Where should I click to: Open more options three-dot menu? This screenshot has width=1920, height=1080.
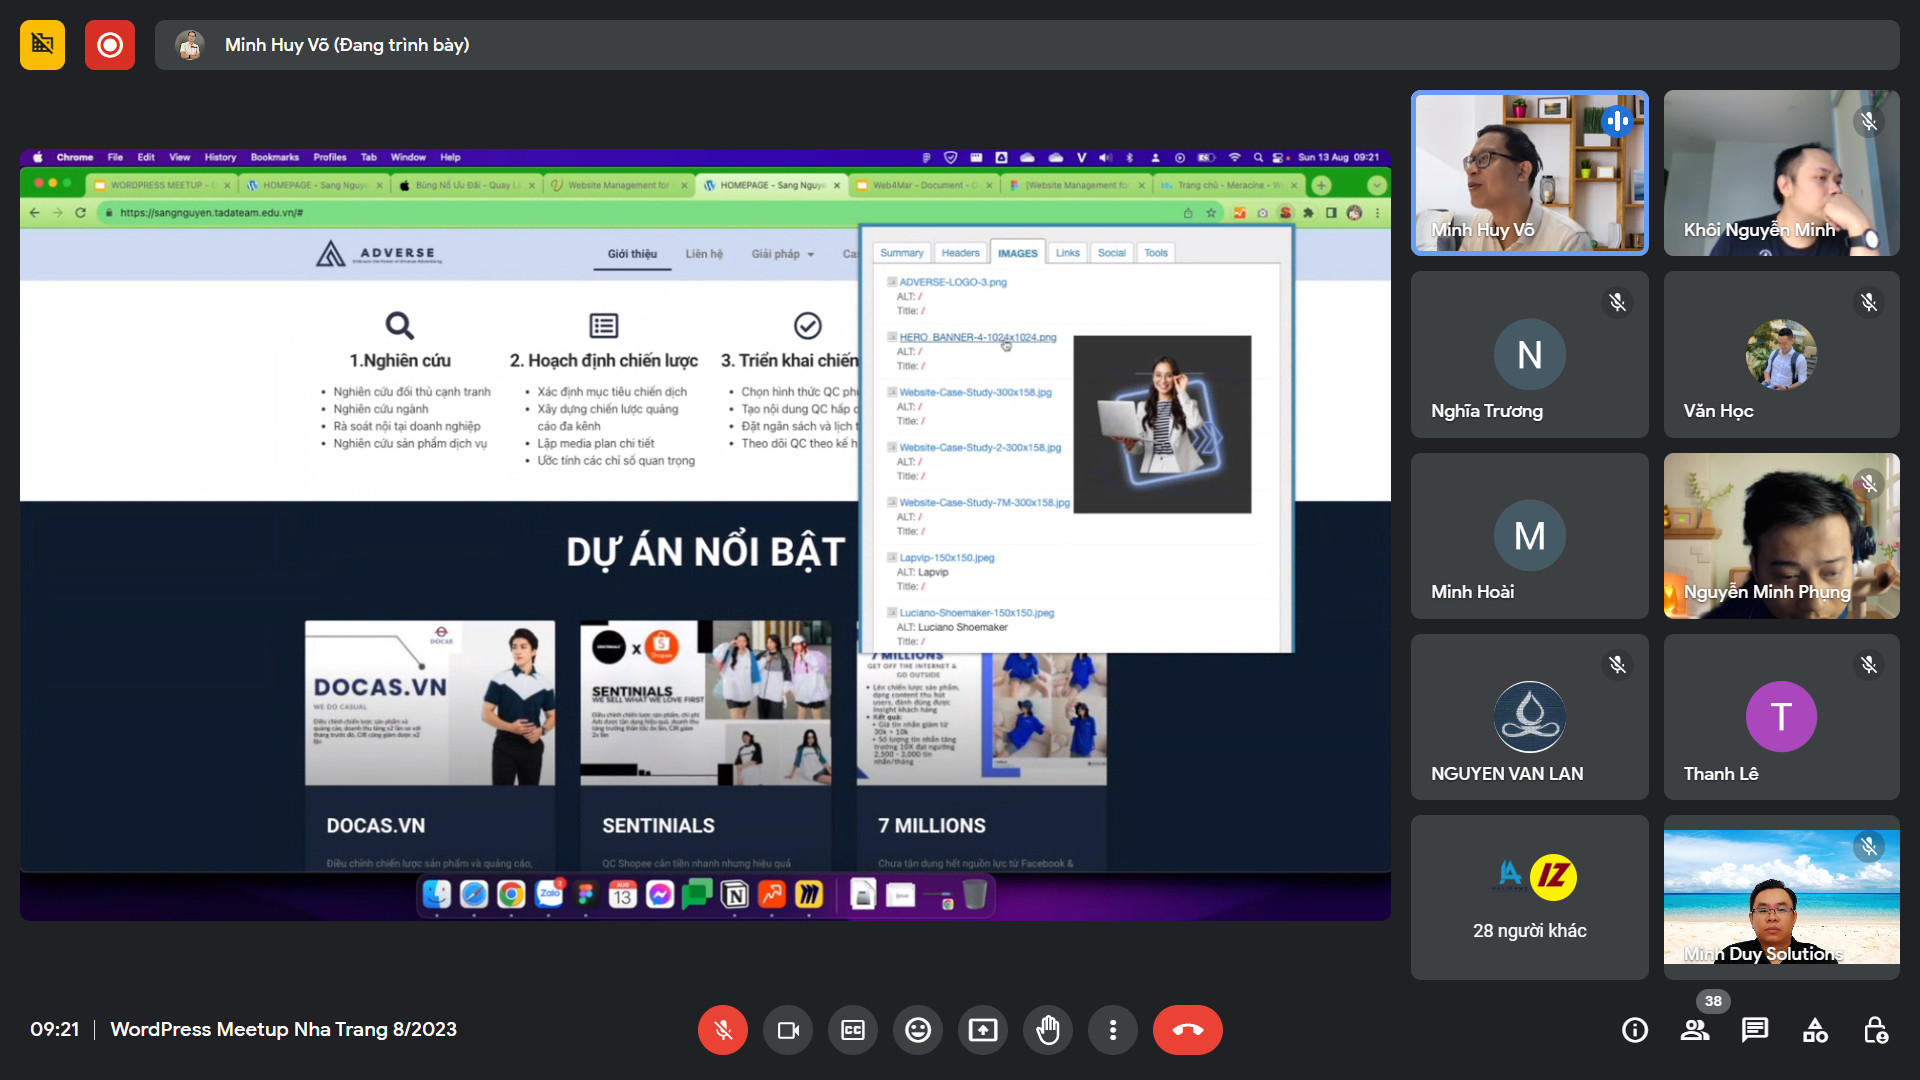(1113, 1030)
